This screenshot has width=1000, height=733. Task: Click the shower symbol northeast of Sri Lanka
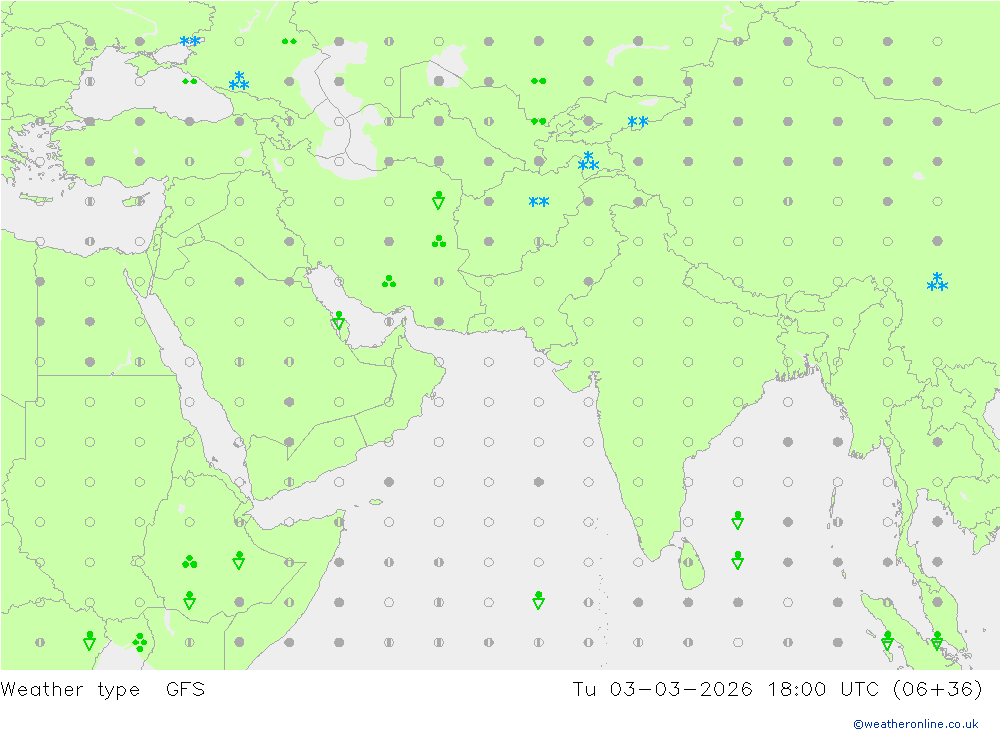[x=737, y=520]
